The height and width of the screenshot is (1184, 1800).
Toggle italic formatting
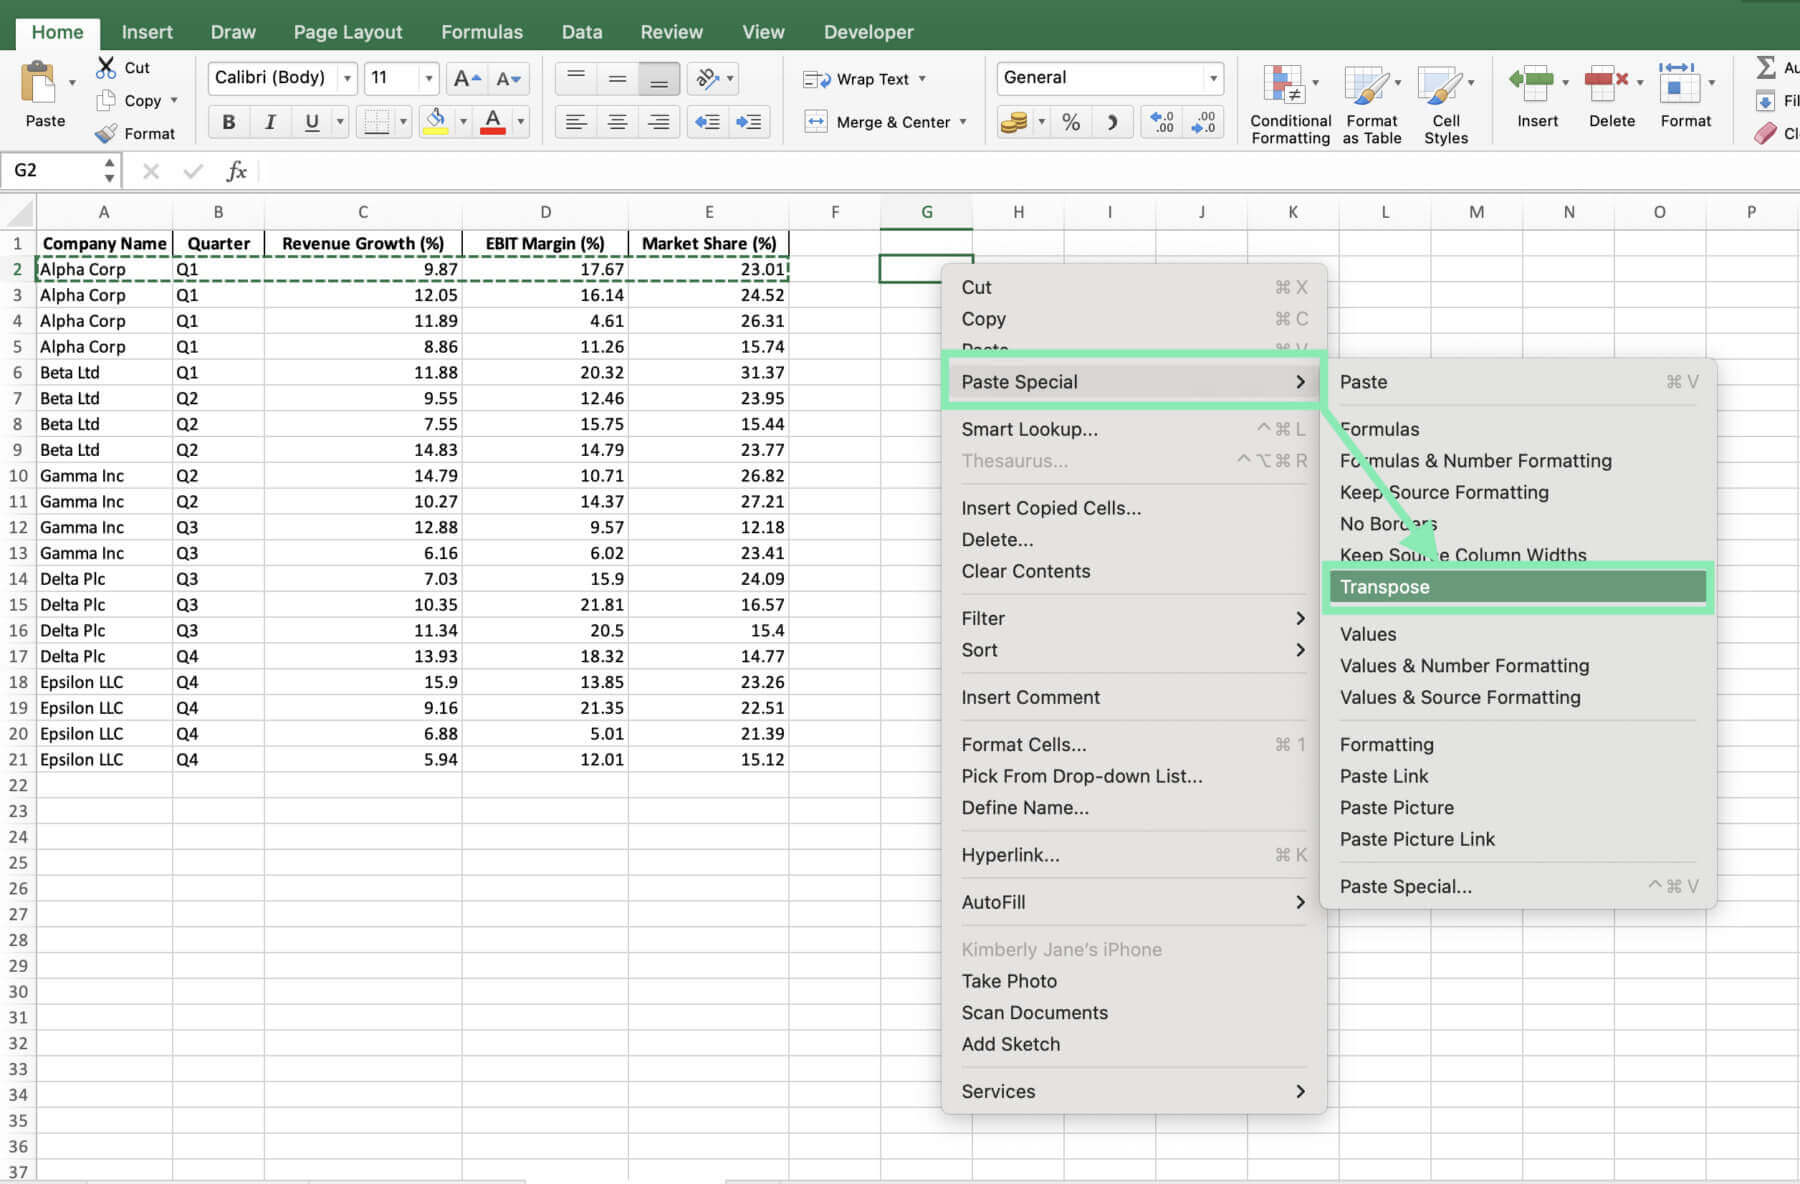pos(270,122)
